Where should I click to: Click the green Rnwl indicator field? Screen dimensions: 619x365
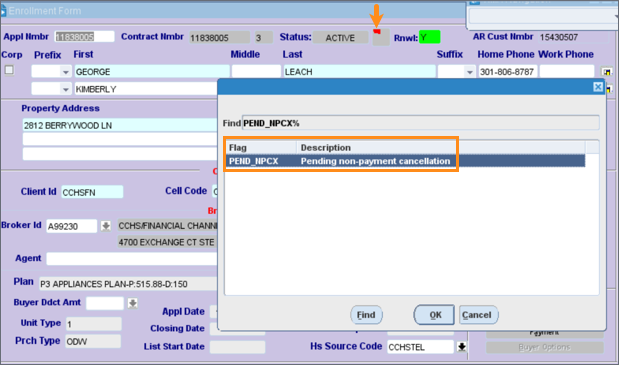tap(430, 37)
